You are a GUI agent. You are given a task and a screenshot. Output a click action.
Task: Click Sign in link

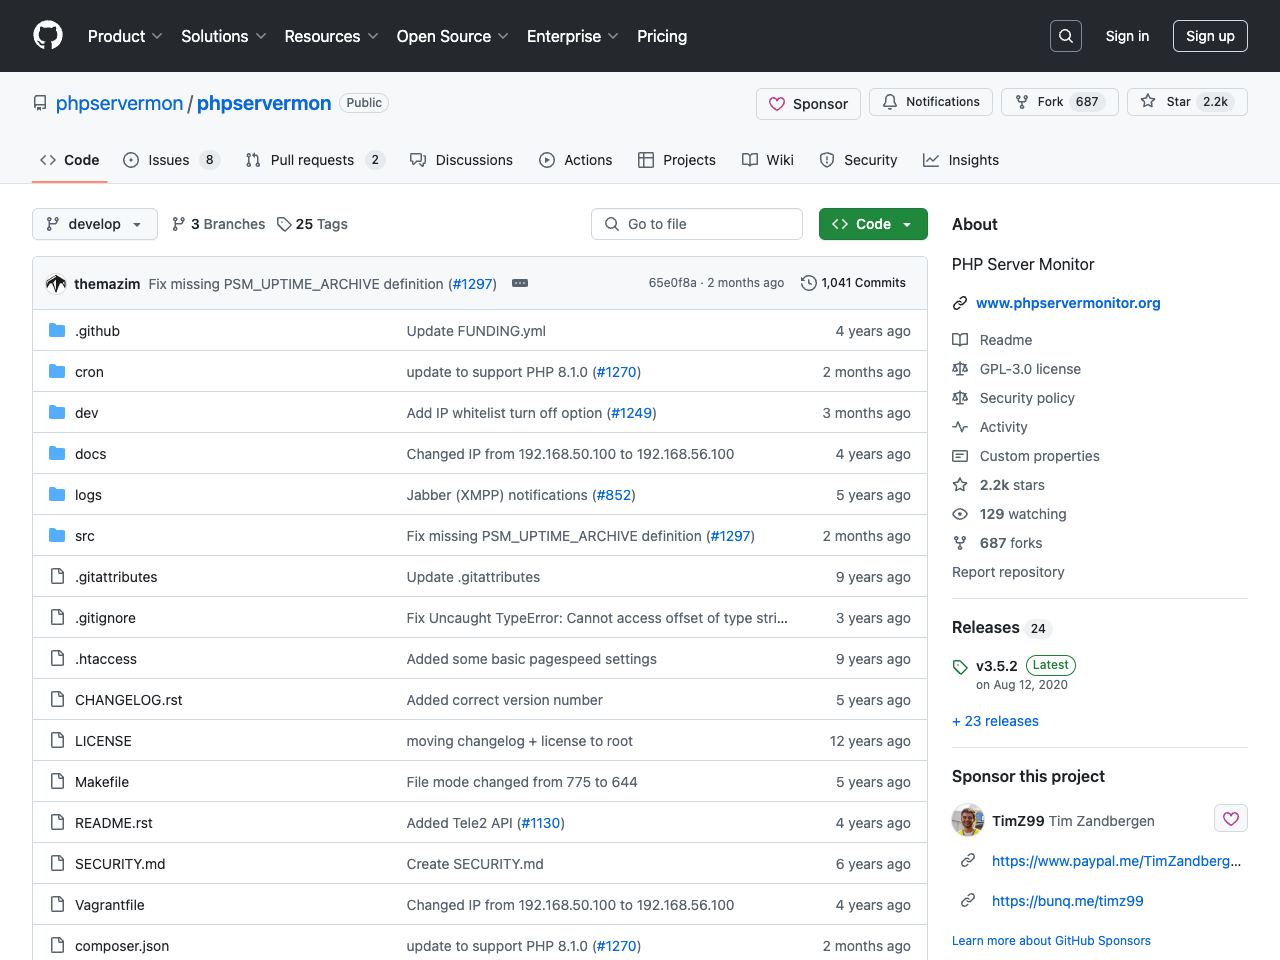(x=1127, y=36)
